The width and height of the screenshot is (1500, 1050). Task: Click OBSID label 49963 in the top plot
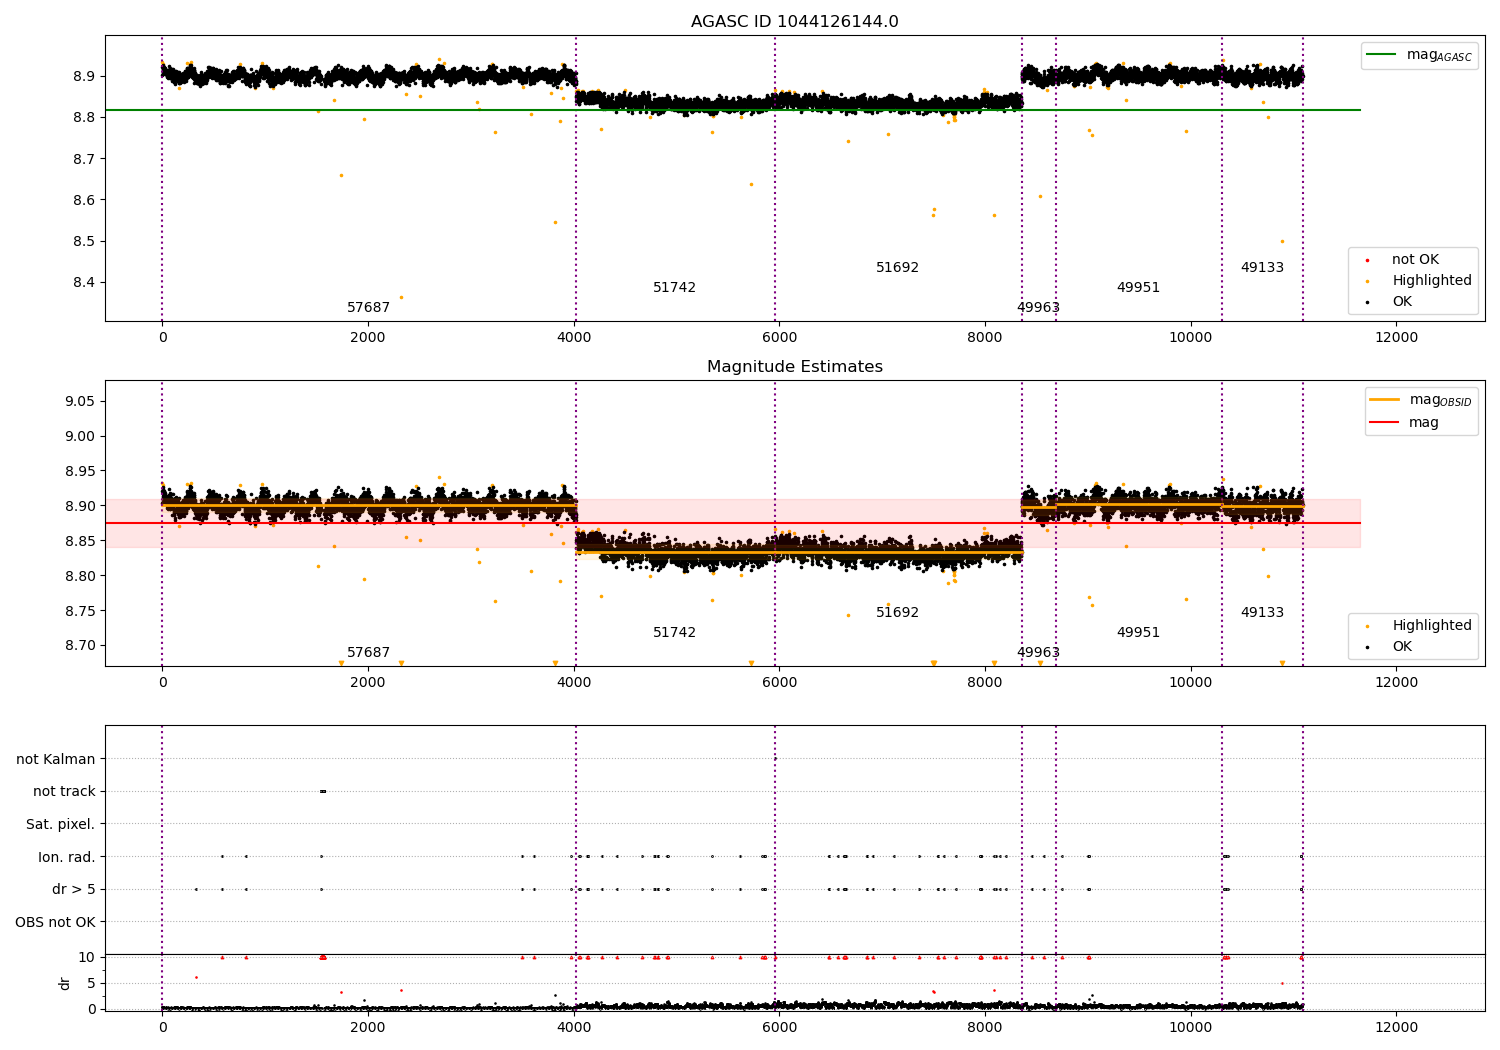tap(1038, 308)
